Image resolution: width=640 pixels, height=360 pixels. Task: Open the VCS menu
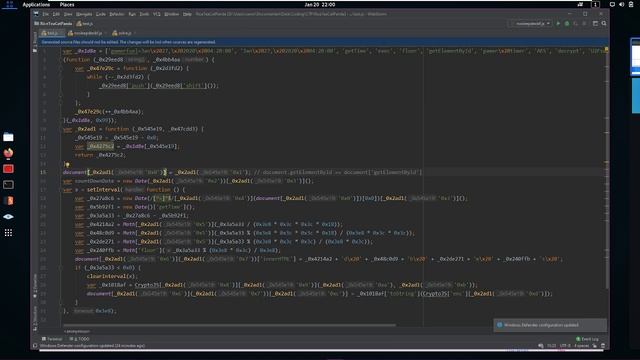tap(156, 14)
